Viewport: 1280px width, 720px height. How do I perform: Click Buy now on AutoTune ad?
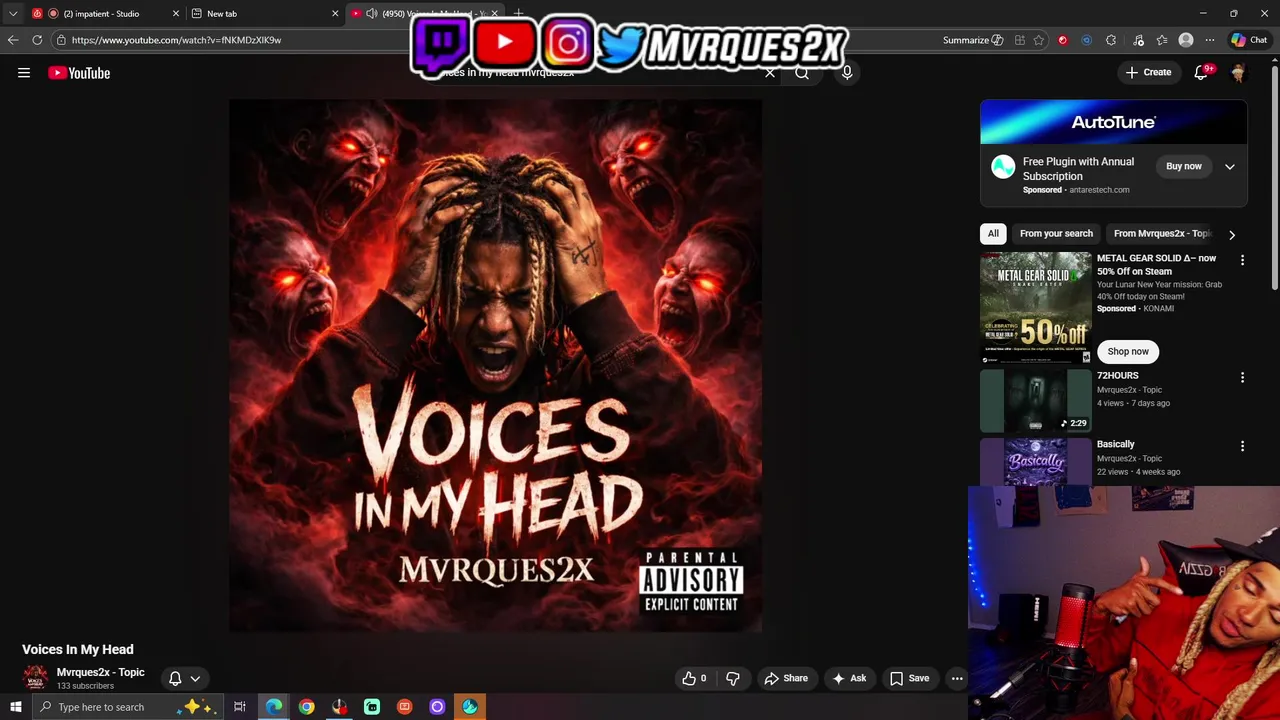click(1184, 166)
